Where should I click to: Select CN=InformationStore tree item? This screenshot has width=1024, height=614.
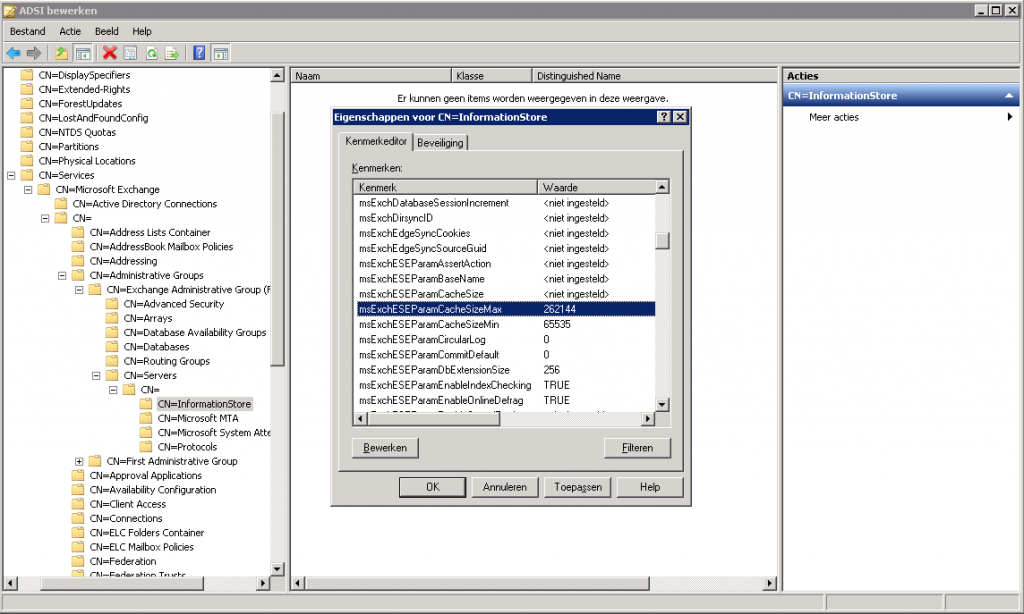tap(204, 404)
